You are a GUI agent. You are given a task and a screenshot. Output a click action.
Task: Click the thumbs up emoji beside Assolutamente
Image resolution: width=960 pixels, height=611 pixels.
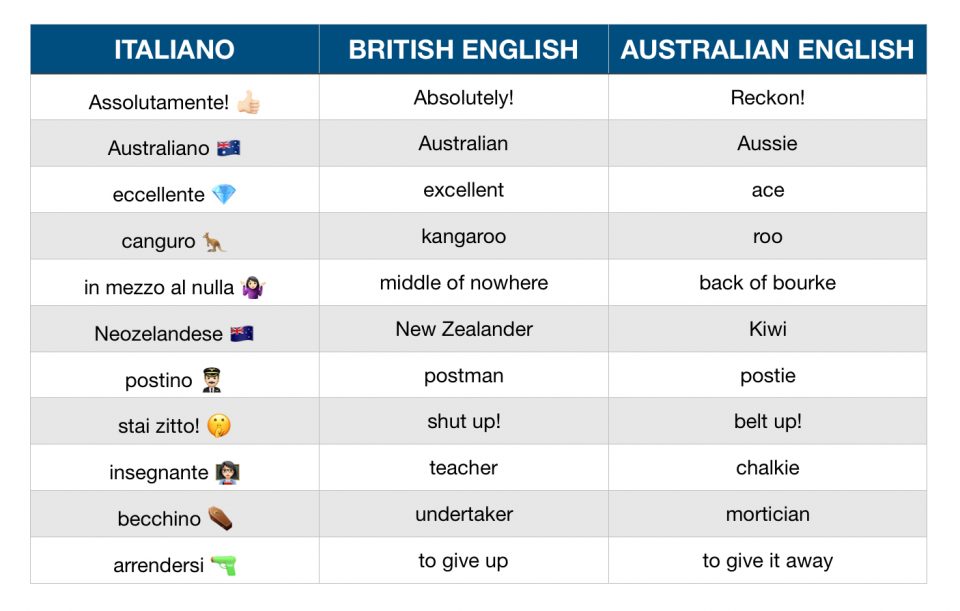(248, 102)
